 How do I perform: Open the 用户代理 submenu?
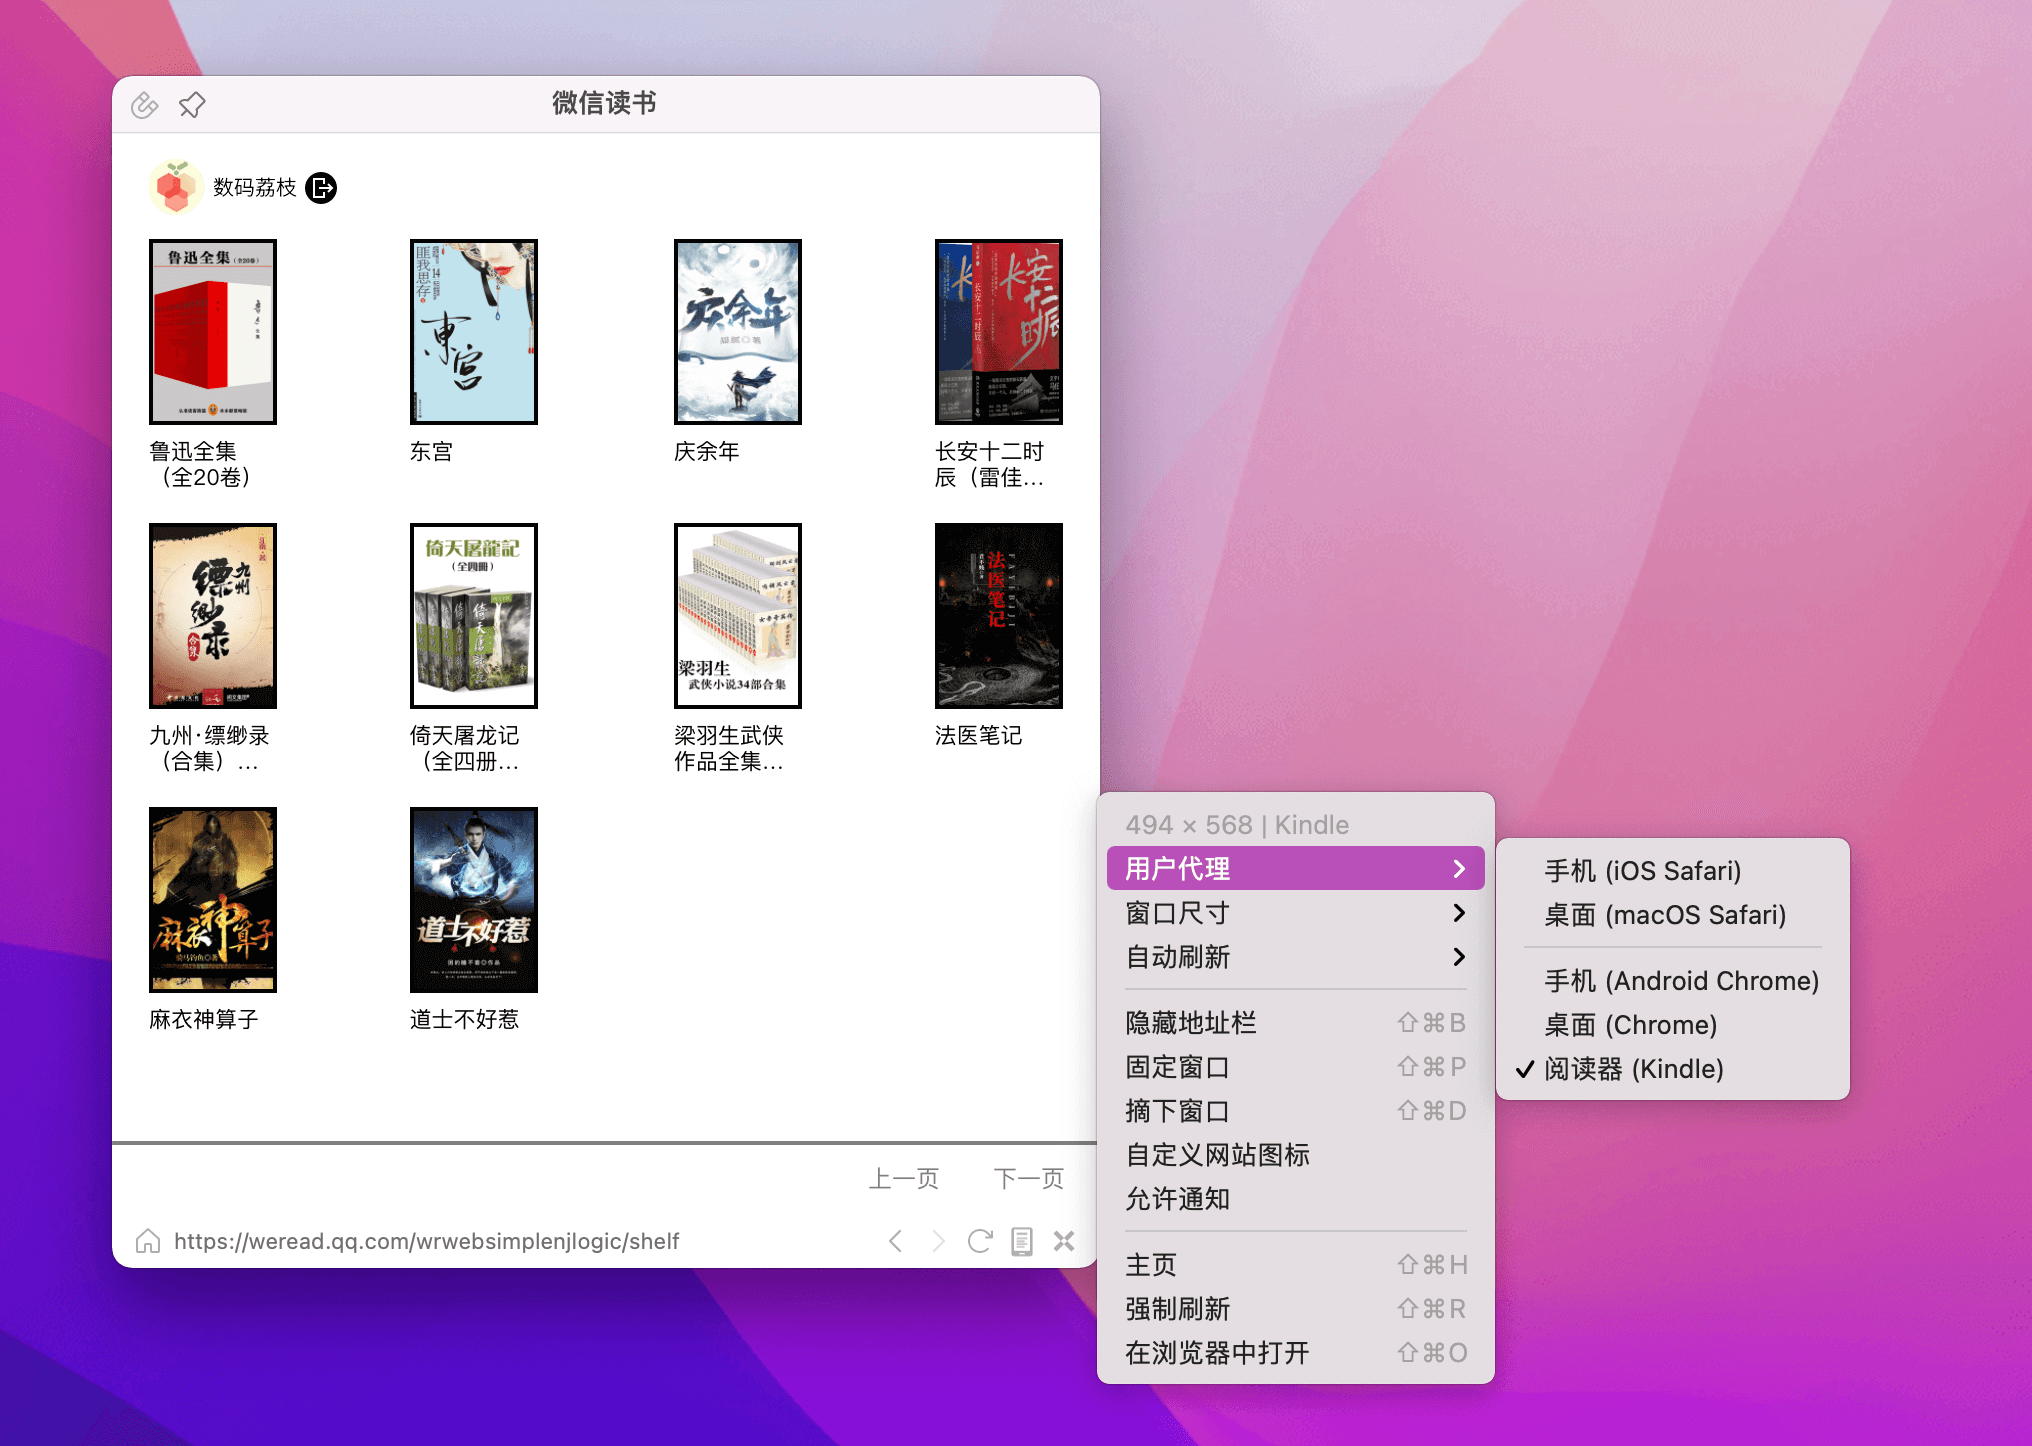pyautogui.click(x=1294, y=868)
